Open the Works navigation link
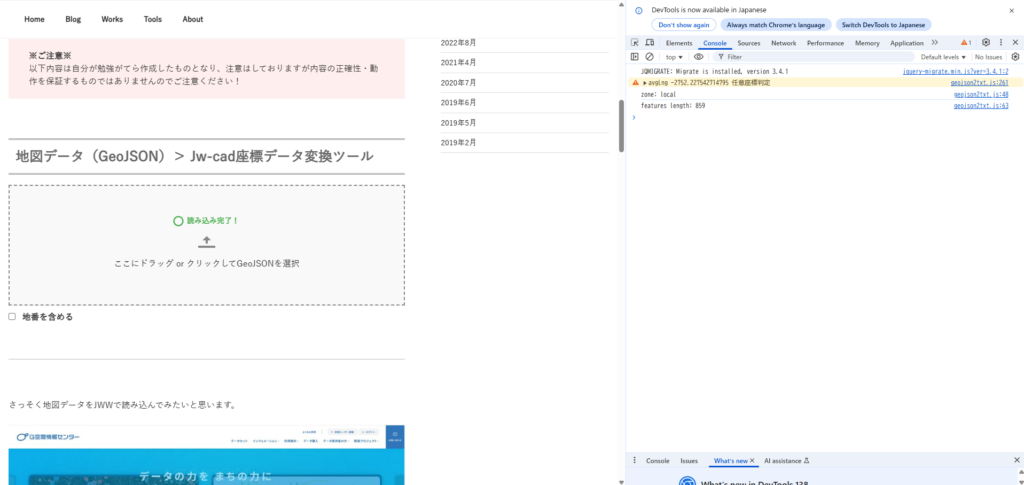1024x485 pixels. pyautogui.click(x=112, y=19)
